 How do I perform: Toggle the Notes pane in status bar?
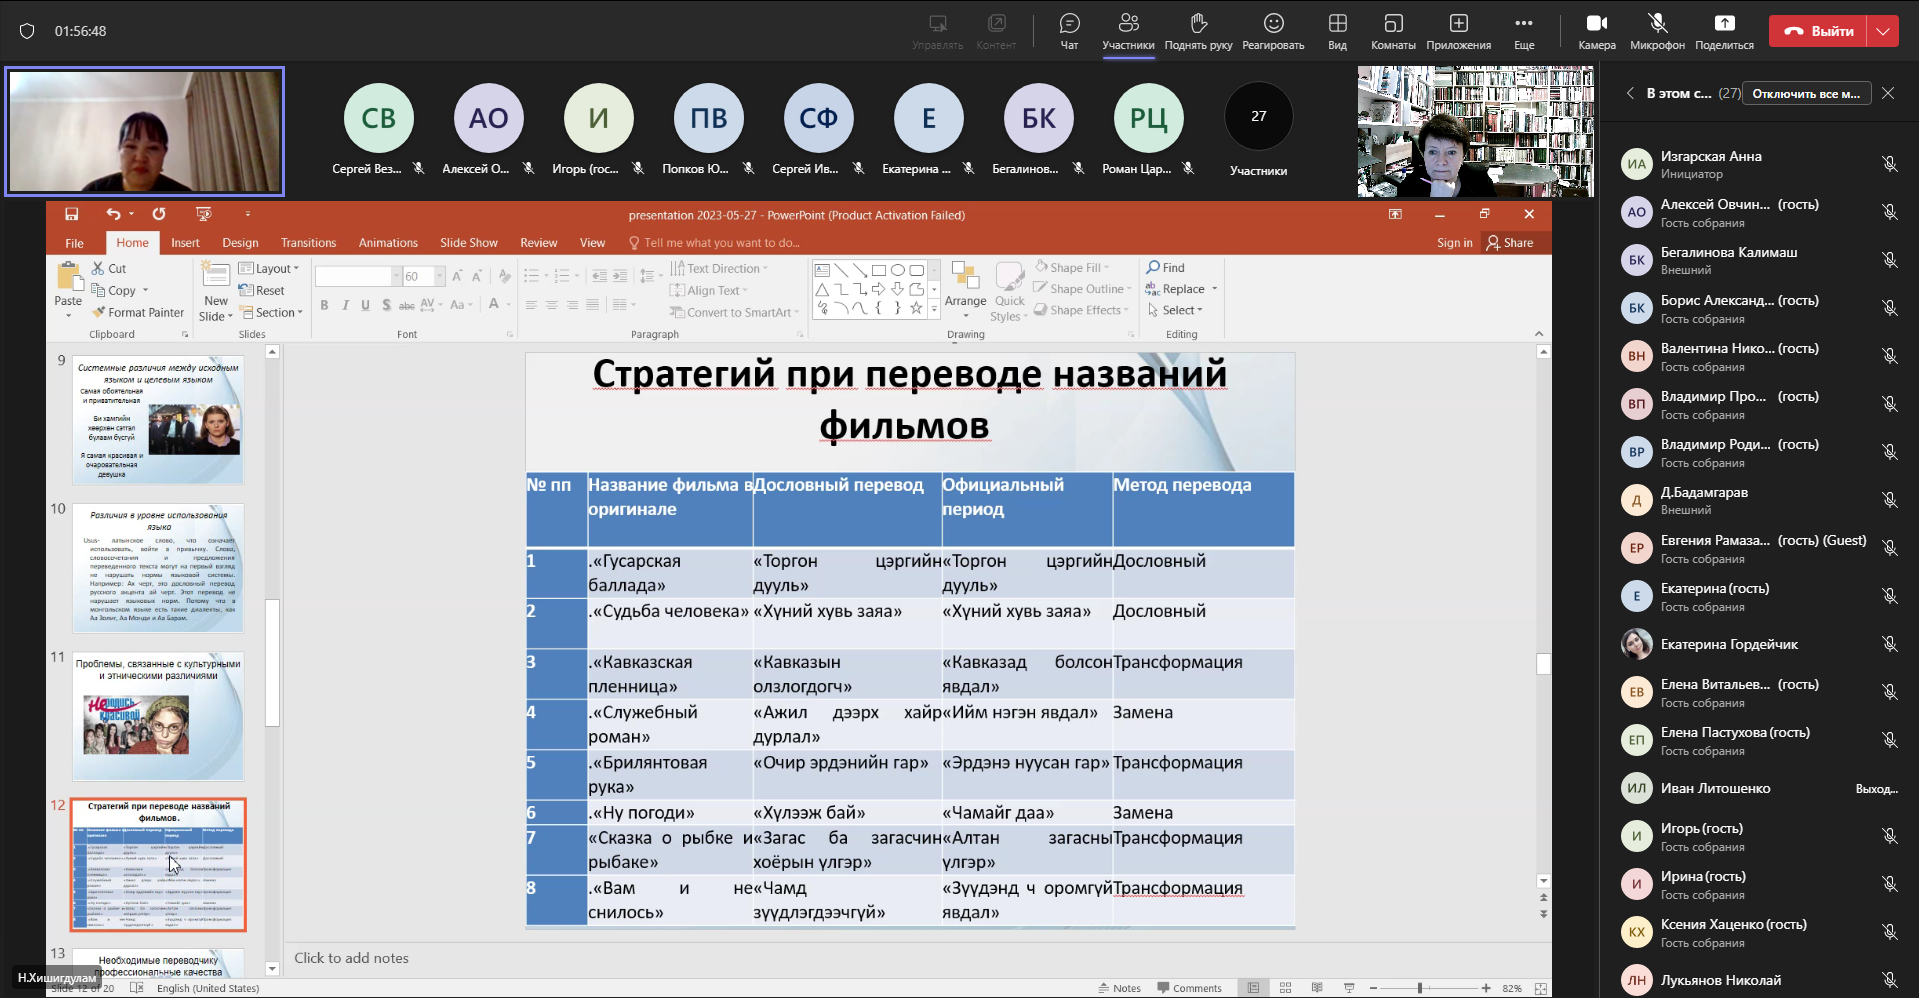click(1119, 988)
